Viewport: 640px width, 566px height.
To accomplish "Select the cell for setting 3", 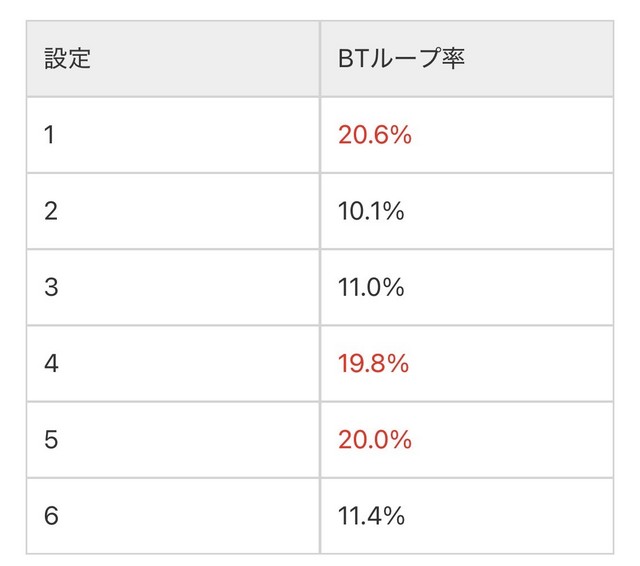I will pyautogui.click(x=51, y=287).
